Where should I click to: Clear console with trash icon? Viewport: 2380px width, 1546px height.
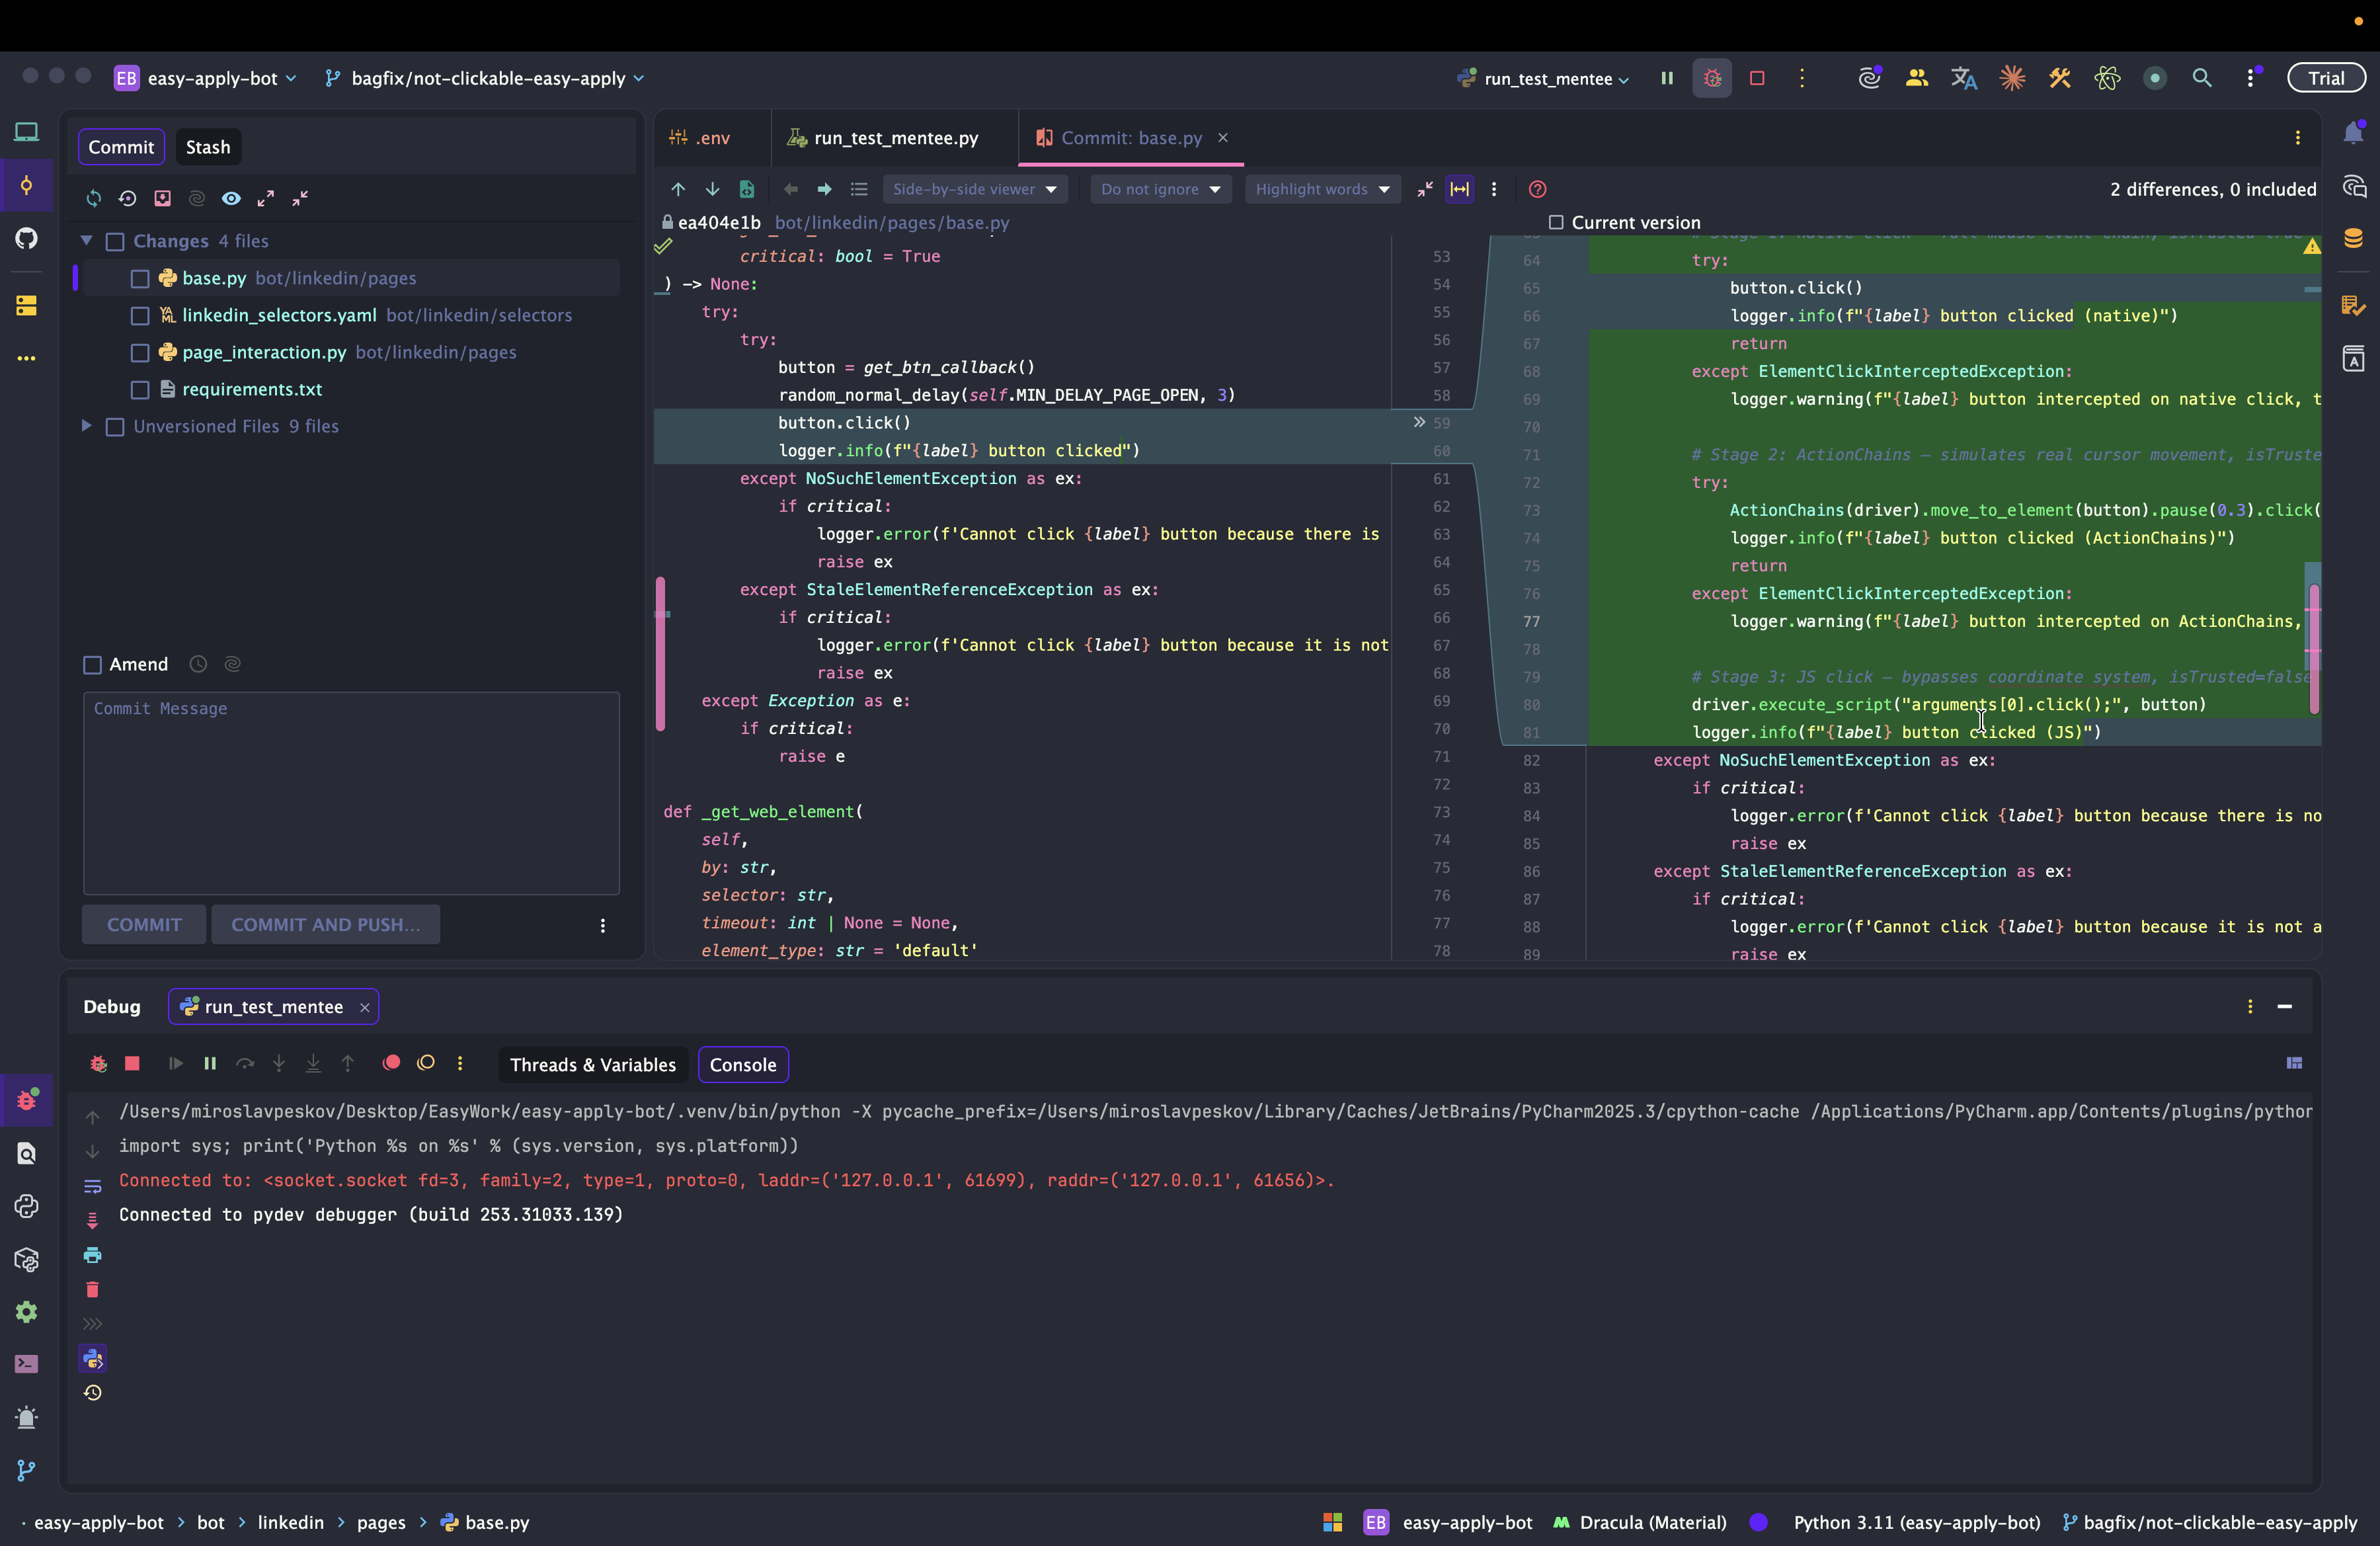click(x=92, y=1289)
